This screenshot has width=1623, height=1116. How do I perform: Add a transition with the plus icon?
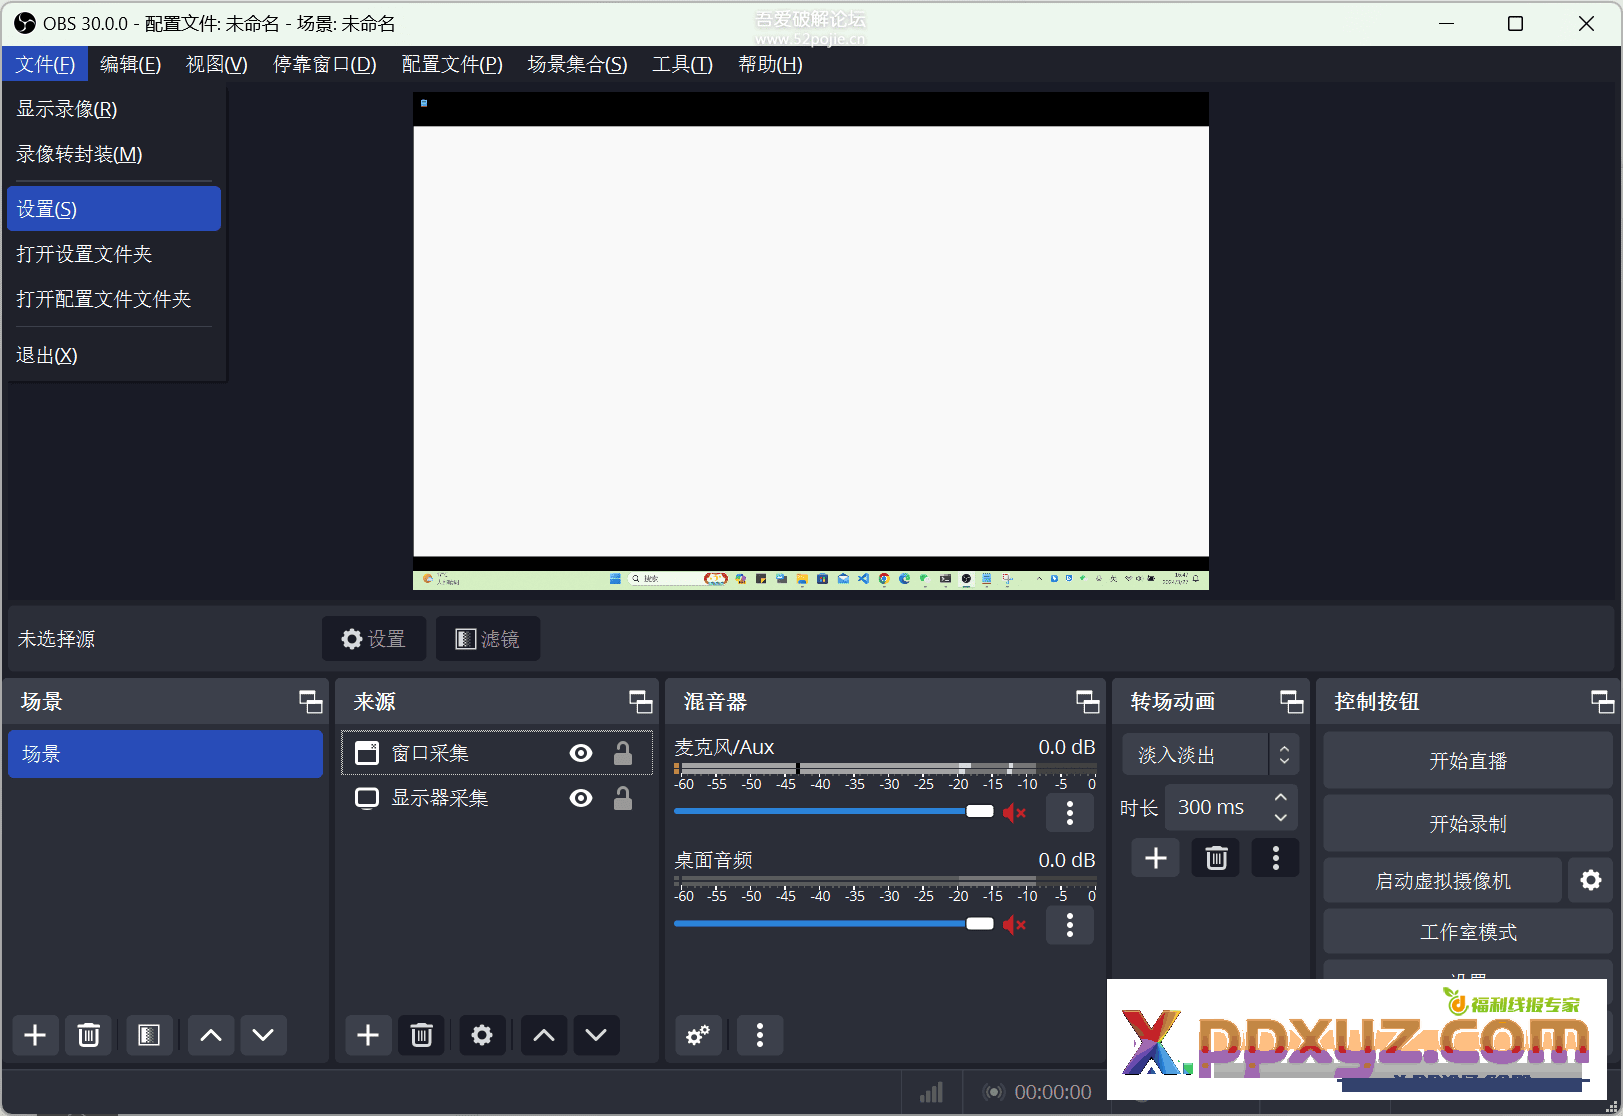1156,858
